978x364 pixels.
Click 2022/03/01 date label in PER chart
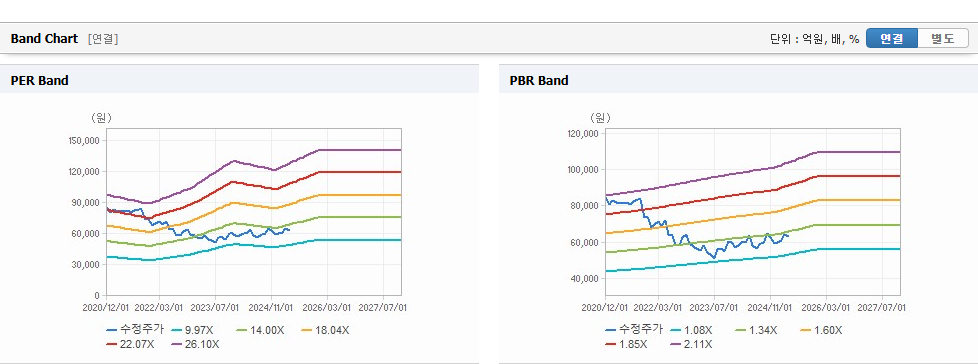[x=159, y=307]
